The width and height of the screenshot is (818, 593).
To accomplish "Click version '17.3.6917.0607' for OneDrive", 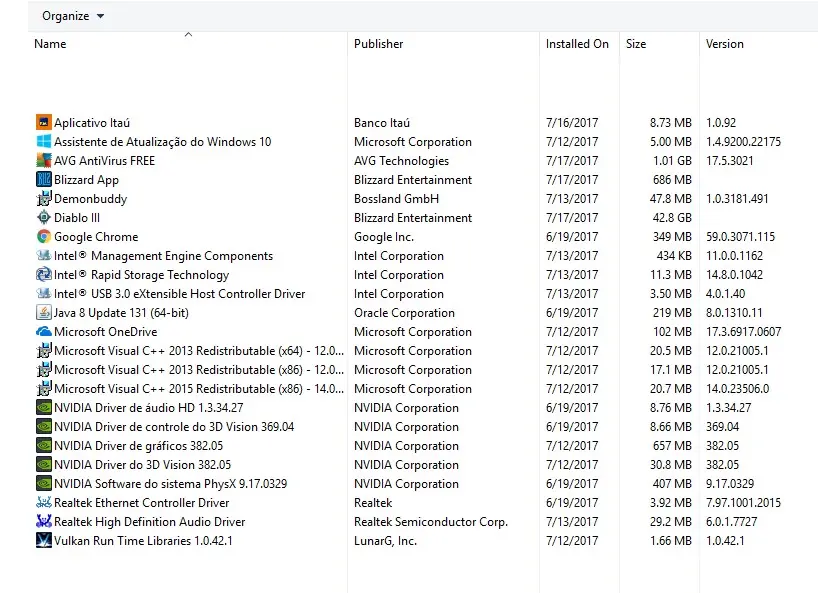I will (x=743, y=332).
